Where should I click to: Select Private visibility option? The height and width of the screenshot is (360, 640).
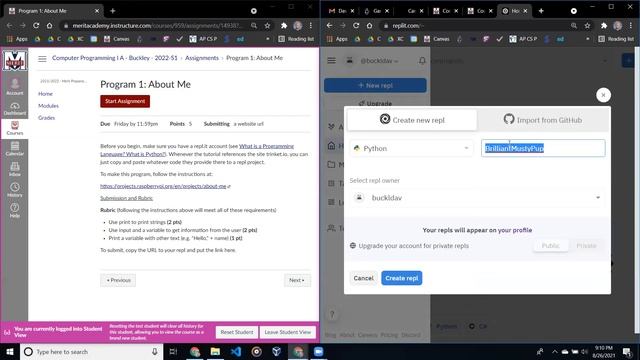(x=586, y=246)
